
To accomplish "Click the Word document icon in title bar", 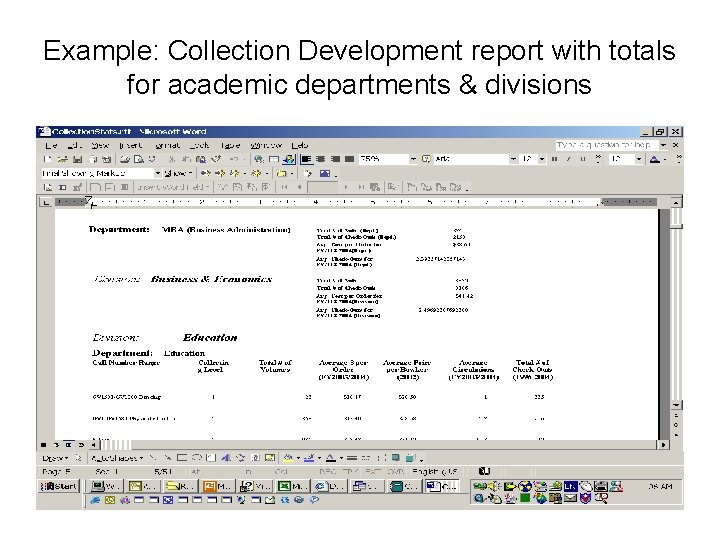I will click(x=44, y=131).
